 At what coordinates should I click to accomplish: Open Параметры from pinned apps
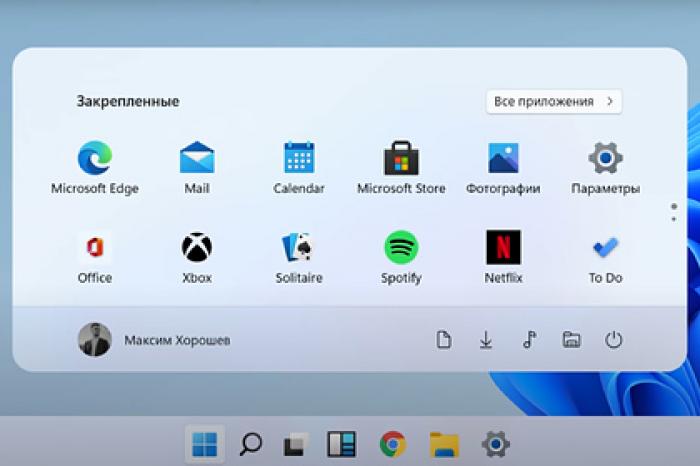click(x=605, y=168)
